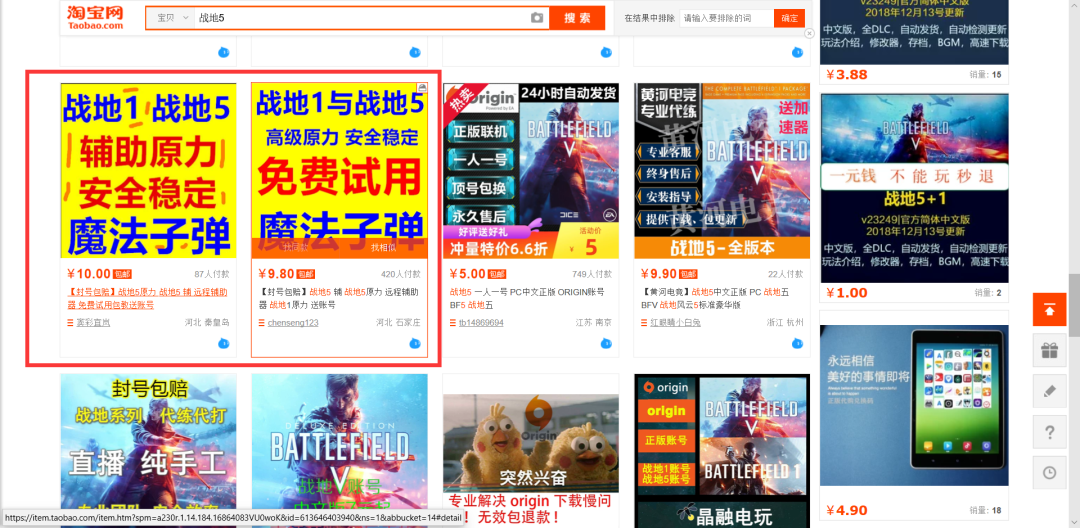Click 找相似 on the ¥9.80 product image

[383, 248]
